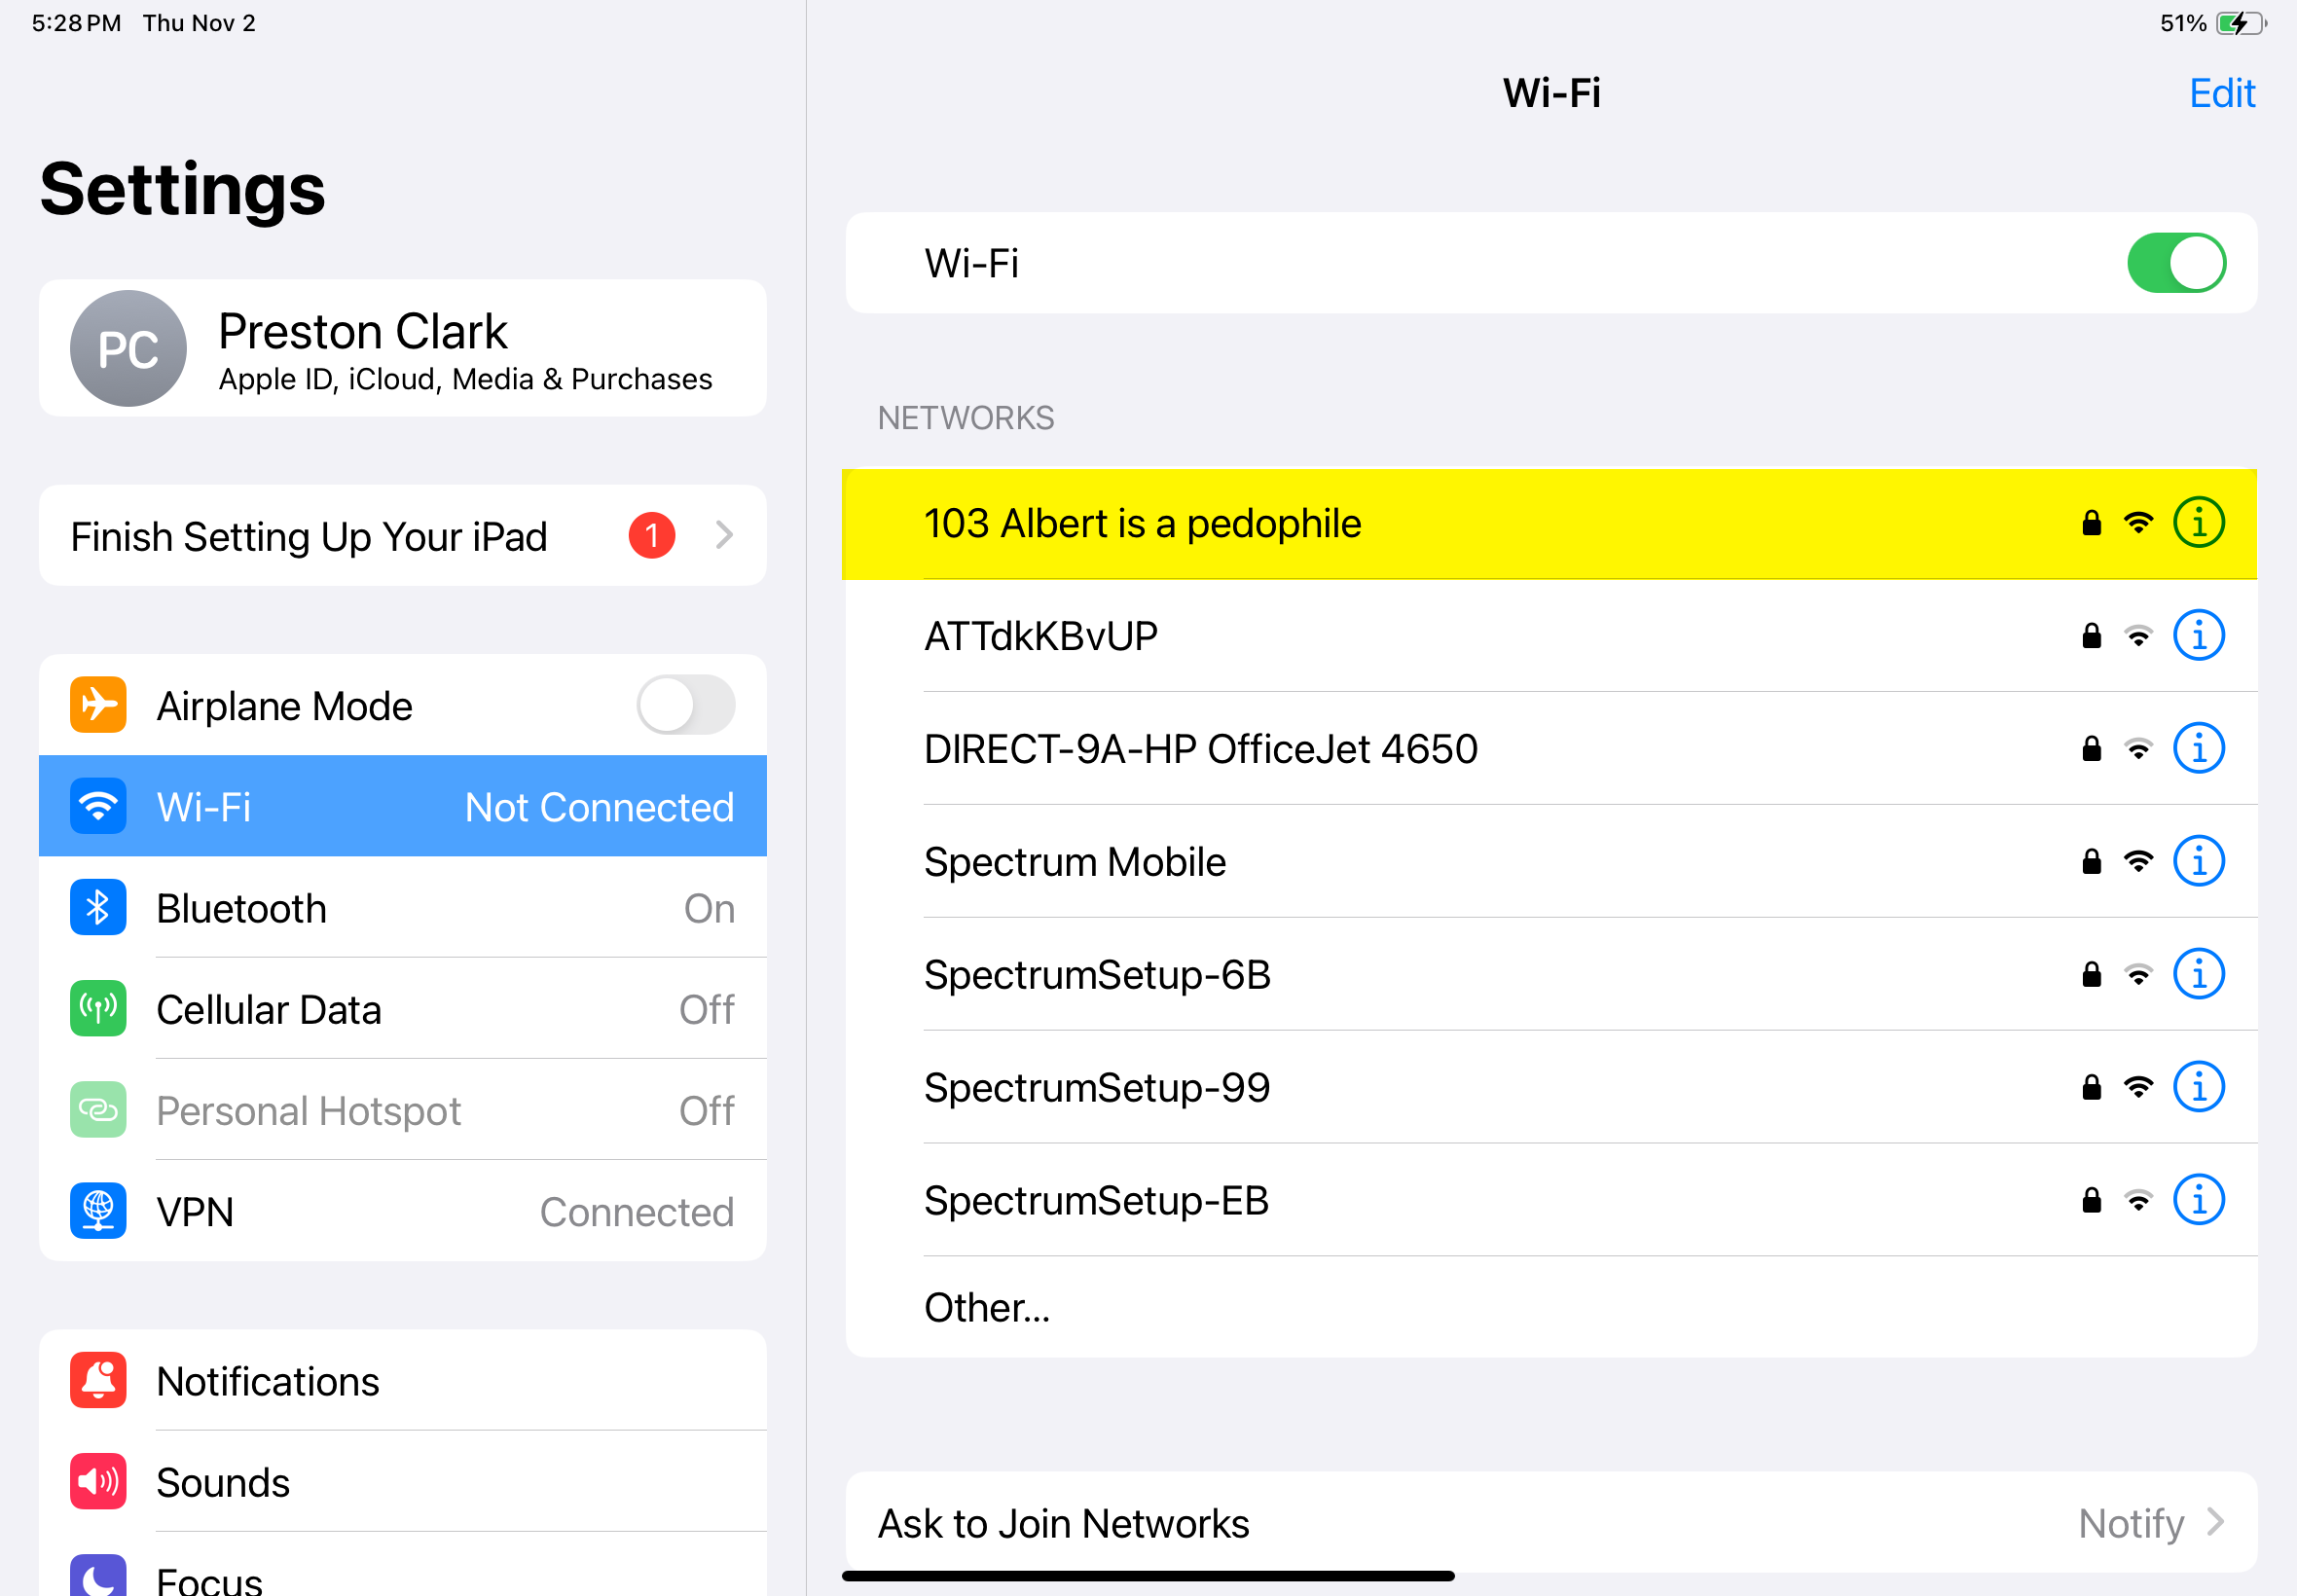Screen dimensions: 2297x1596
Task: Open Personal Hotspot settings row
Action: pos(403,1110)
